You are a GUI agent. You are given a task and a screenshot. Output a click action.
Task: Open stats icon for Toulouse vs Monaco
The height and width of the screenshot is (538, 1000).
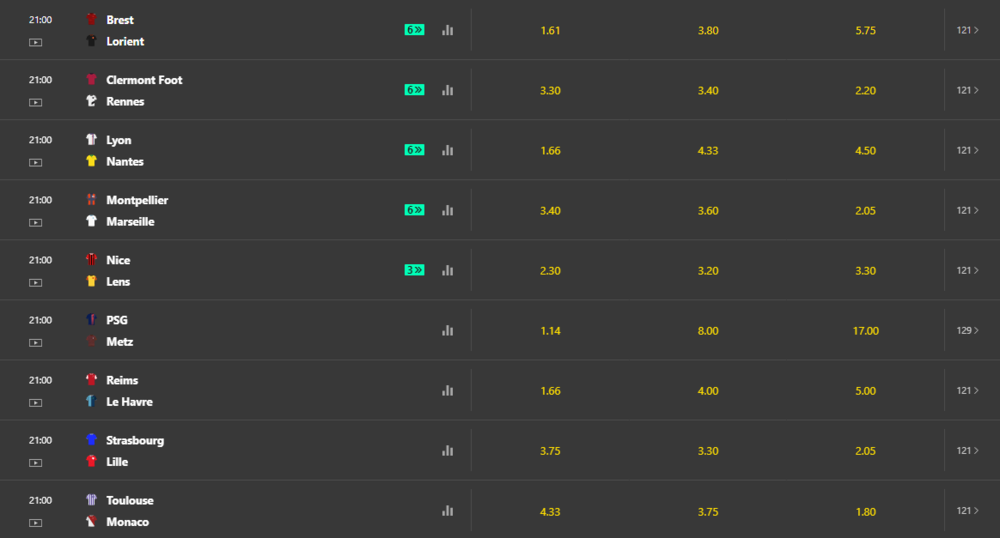[448, 511]
